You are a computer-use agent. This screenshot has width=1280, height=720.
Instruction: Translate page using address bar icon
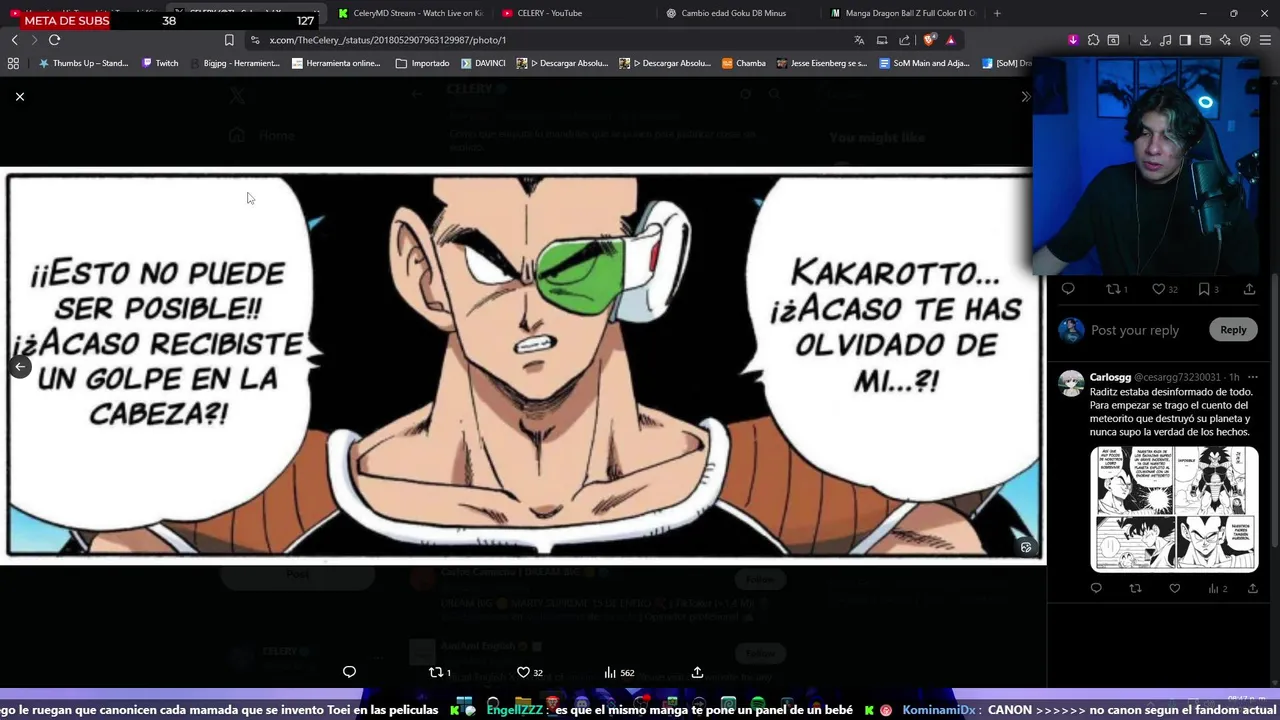coord(859,40)
